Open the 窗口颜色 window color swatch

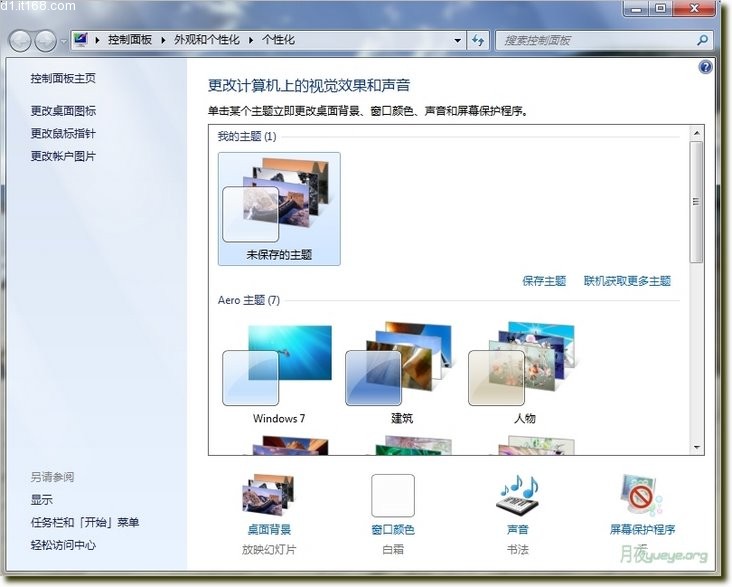(392, 497)
